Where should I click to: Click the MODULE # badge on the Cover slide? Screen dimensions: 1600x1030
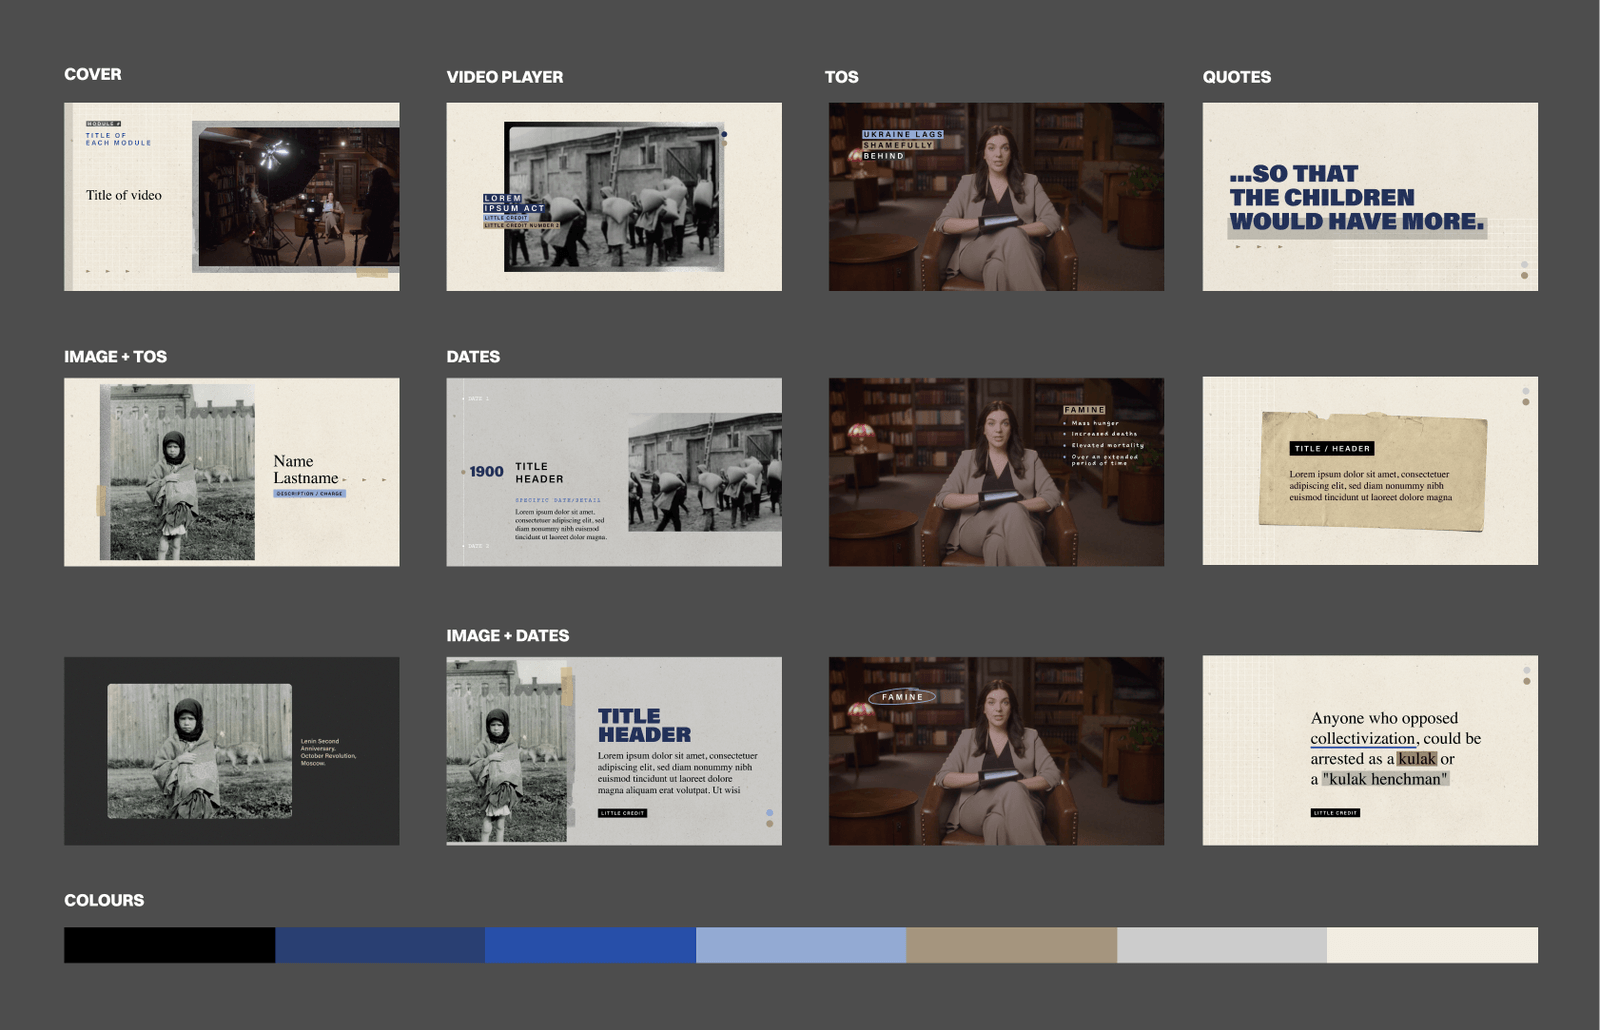[x=104, y=124]
